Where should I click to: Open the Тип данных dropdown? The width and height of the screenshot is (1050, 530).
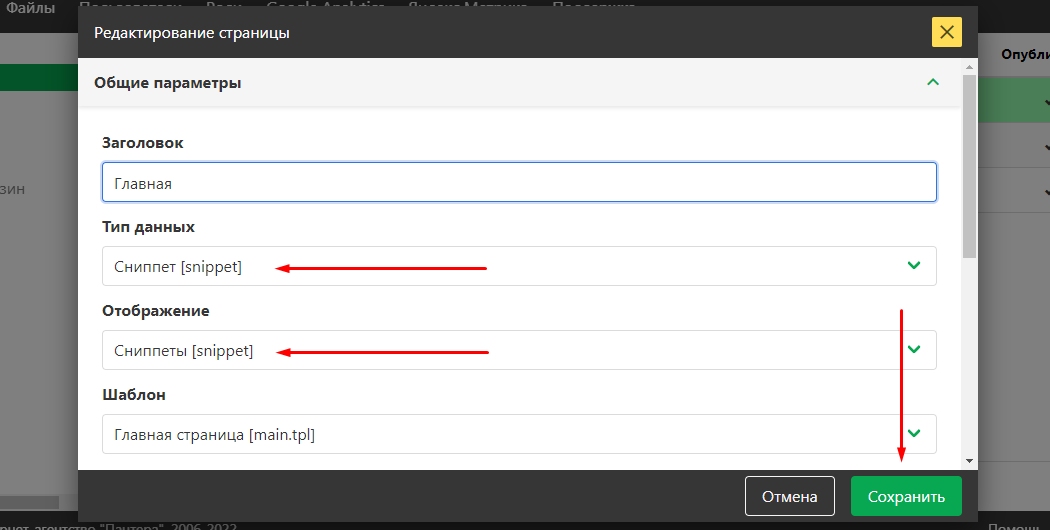(519, 266)
